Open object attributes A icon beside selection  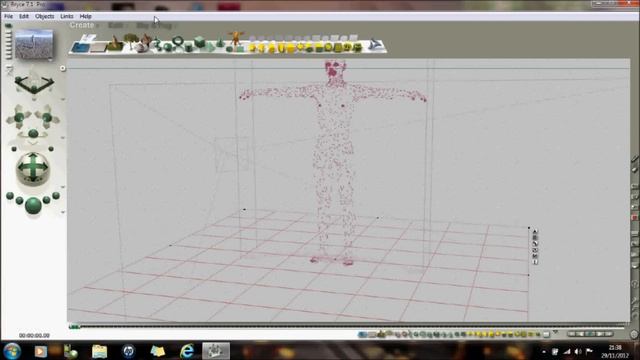pyautogui.click(x=535, y=231)
